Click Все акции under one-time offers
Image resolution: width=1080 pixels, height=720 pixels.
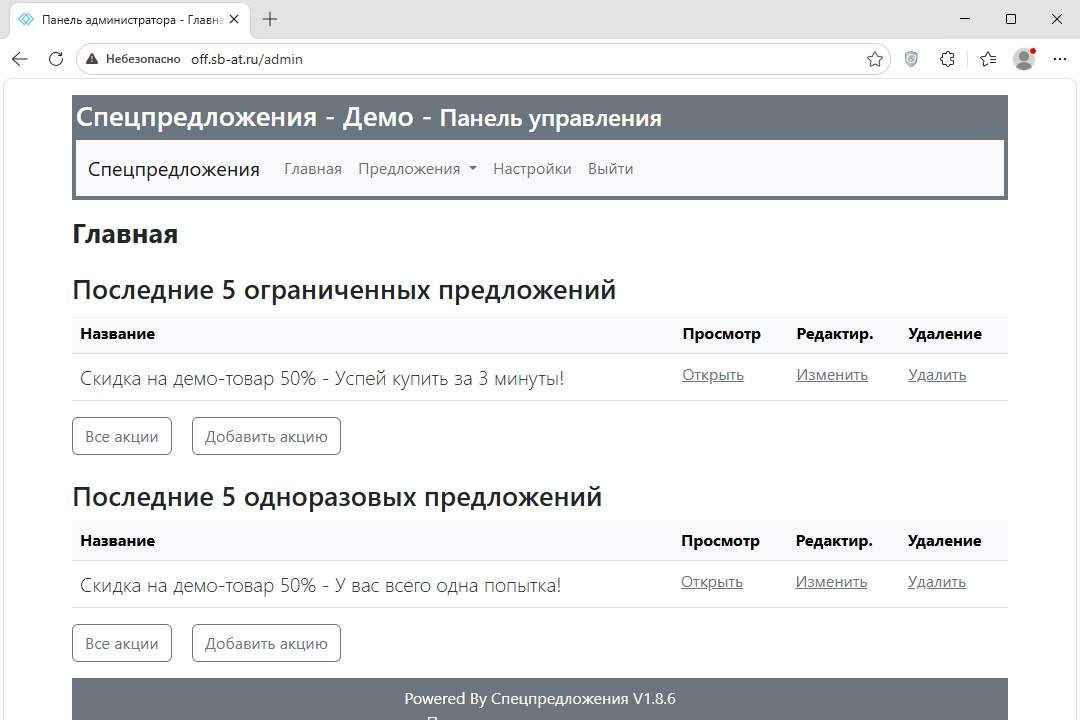click(x=122, y=643)
